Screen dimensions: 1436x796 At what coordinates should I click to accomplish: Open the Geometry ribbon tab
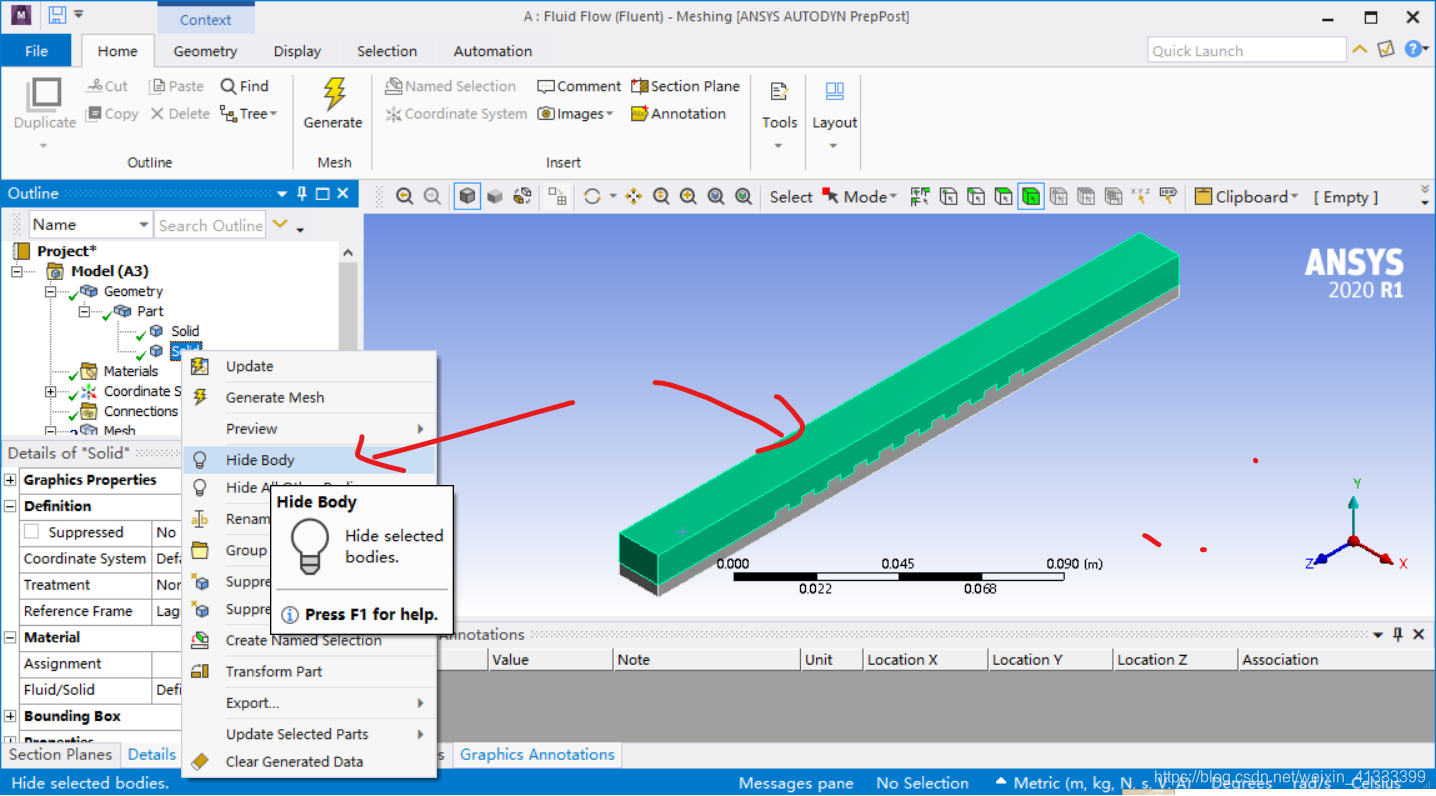(x=205, y=51)
